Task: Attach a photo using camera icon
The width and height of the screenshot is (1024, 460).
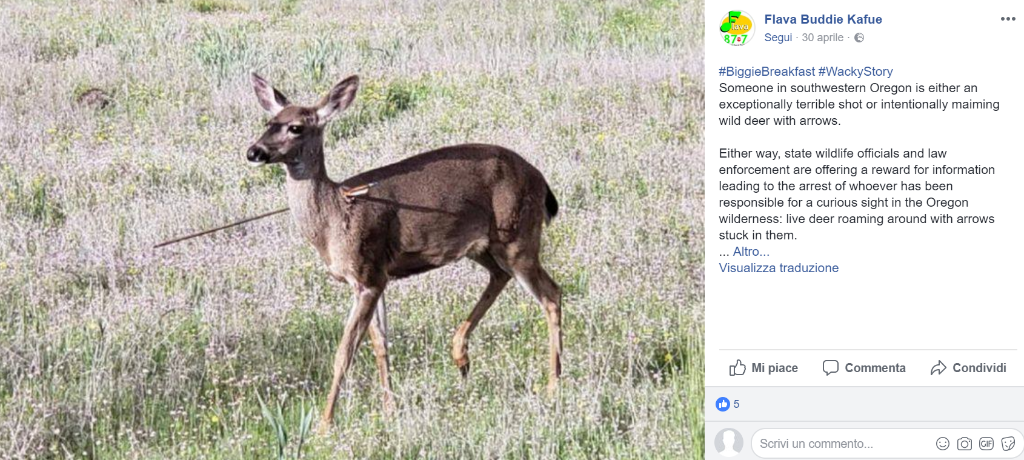Action: tap(964, 443)
